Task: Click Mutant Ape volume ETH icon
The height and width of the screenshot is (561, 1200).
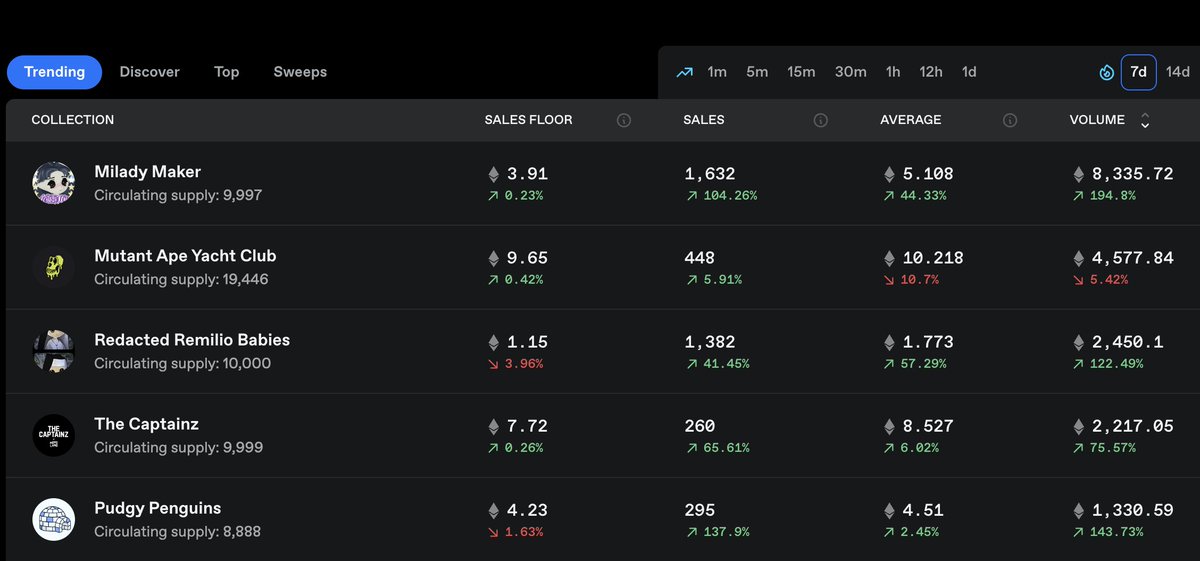Action: (1078, 258)
